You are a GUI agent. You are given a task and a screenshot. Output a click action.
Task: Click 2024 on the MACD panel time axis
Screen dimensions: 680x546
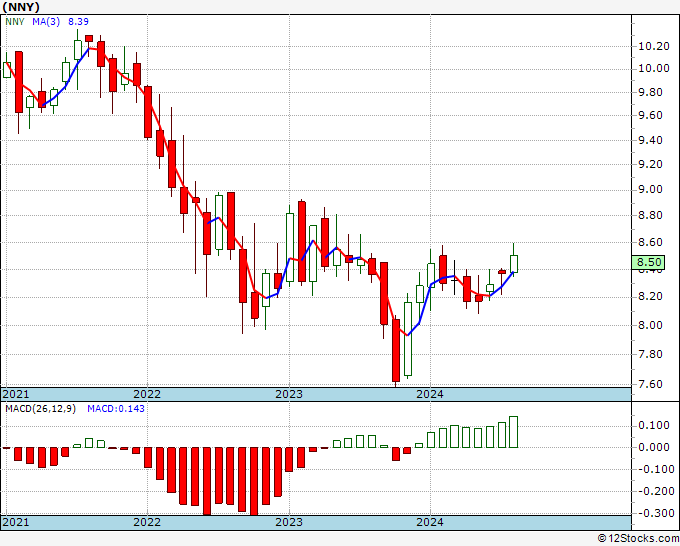pyautogui.click(x=430, y=522)
